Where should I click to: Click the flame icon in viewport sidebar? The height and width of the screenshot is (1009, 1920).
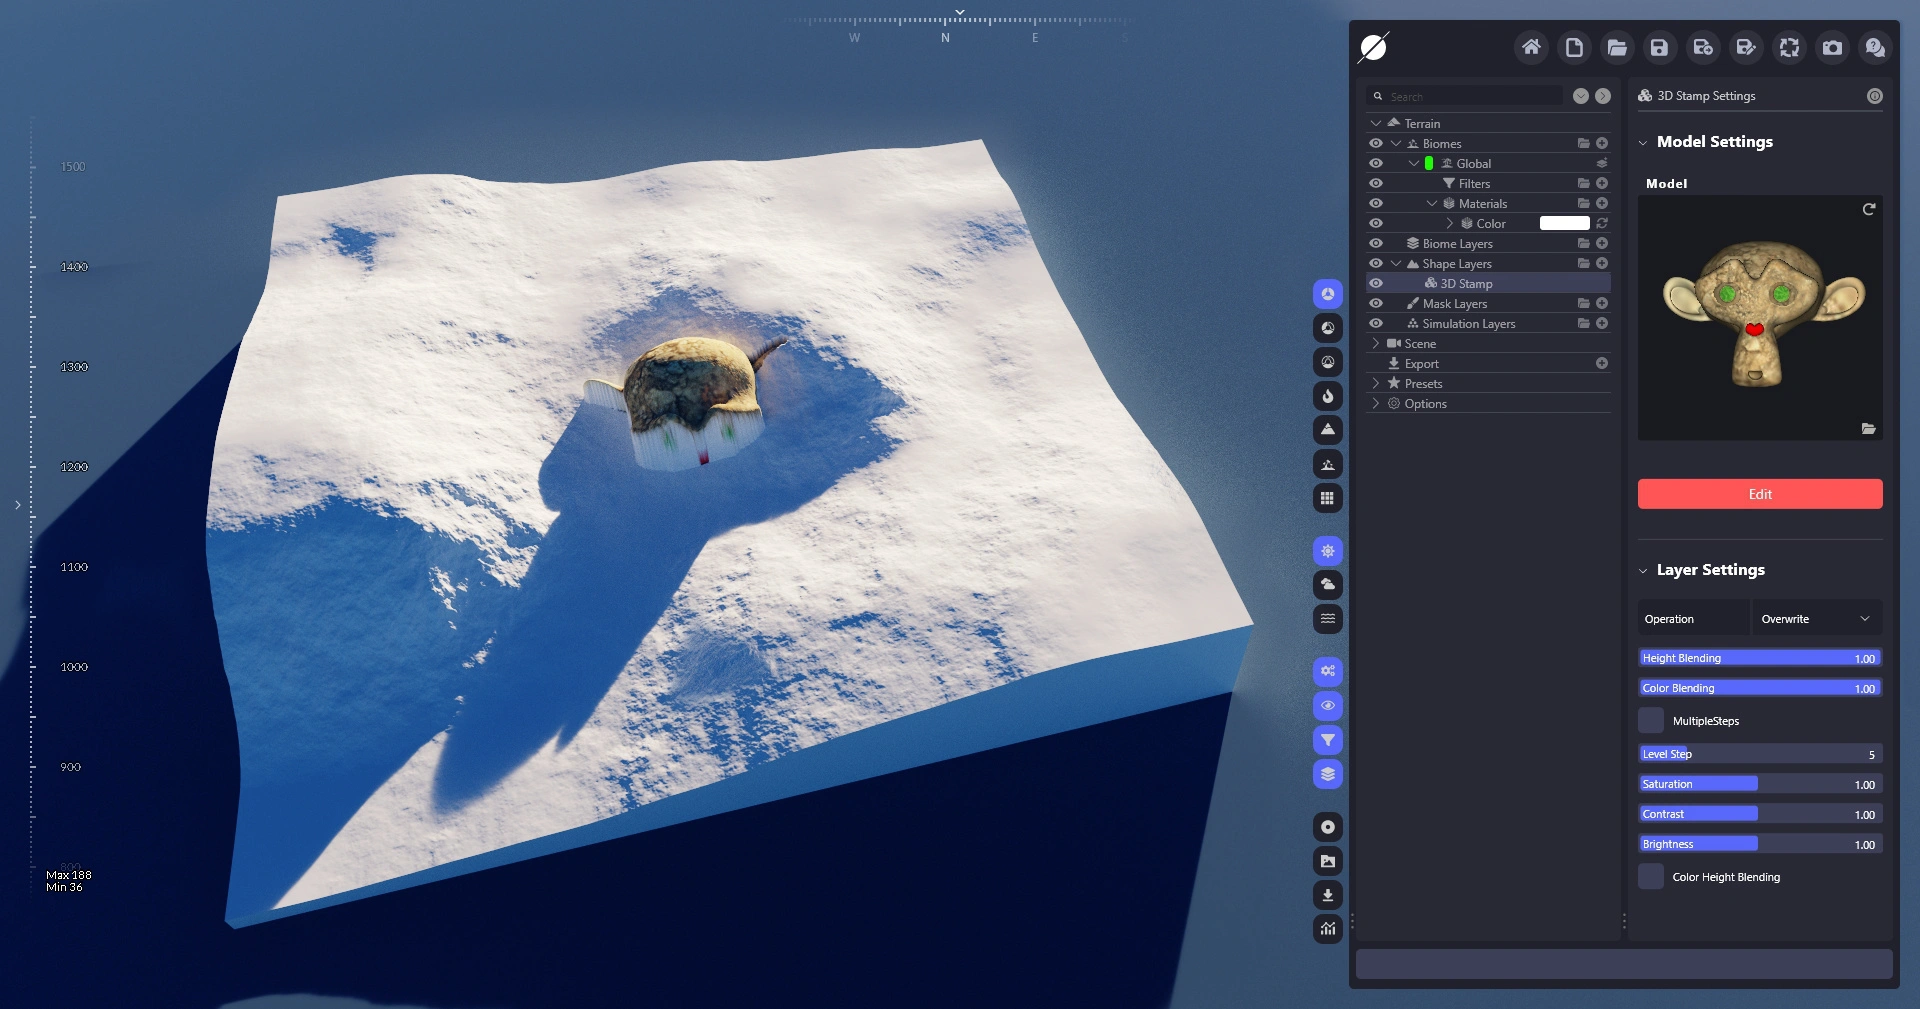tap(1327, 396)
